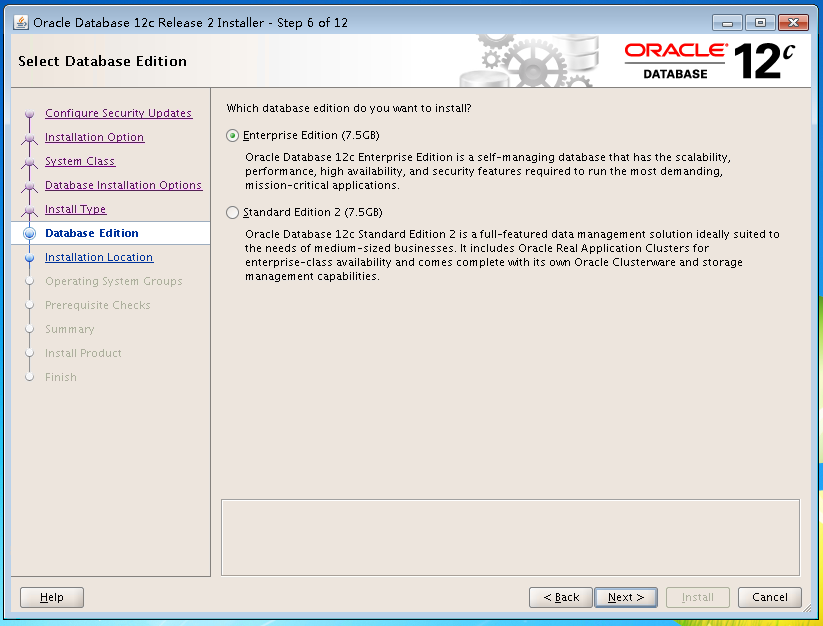Click 'Which database edition do you want to install?' text
The height and width of the screenshot is (626, 823).
pyautogui.click(x=349, y=108)
